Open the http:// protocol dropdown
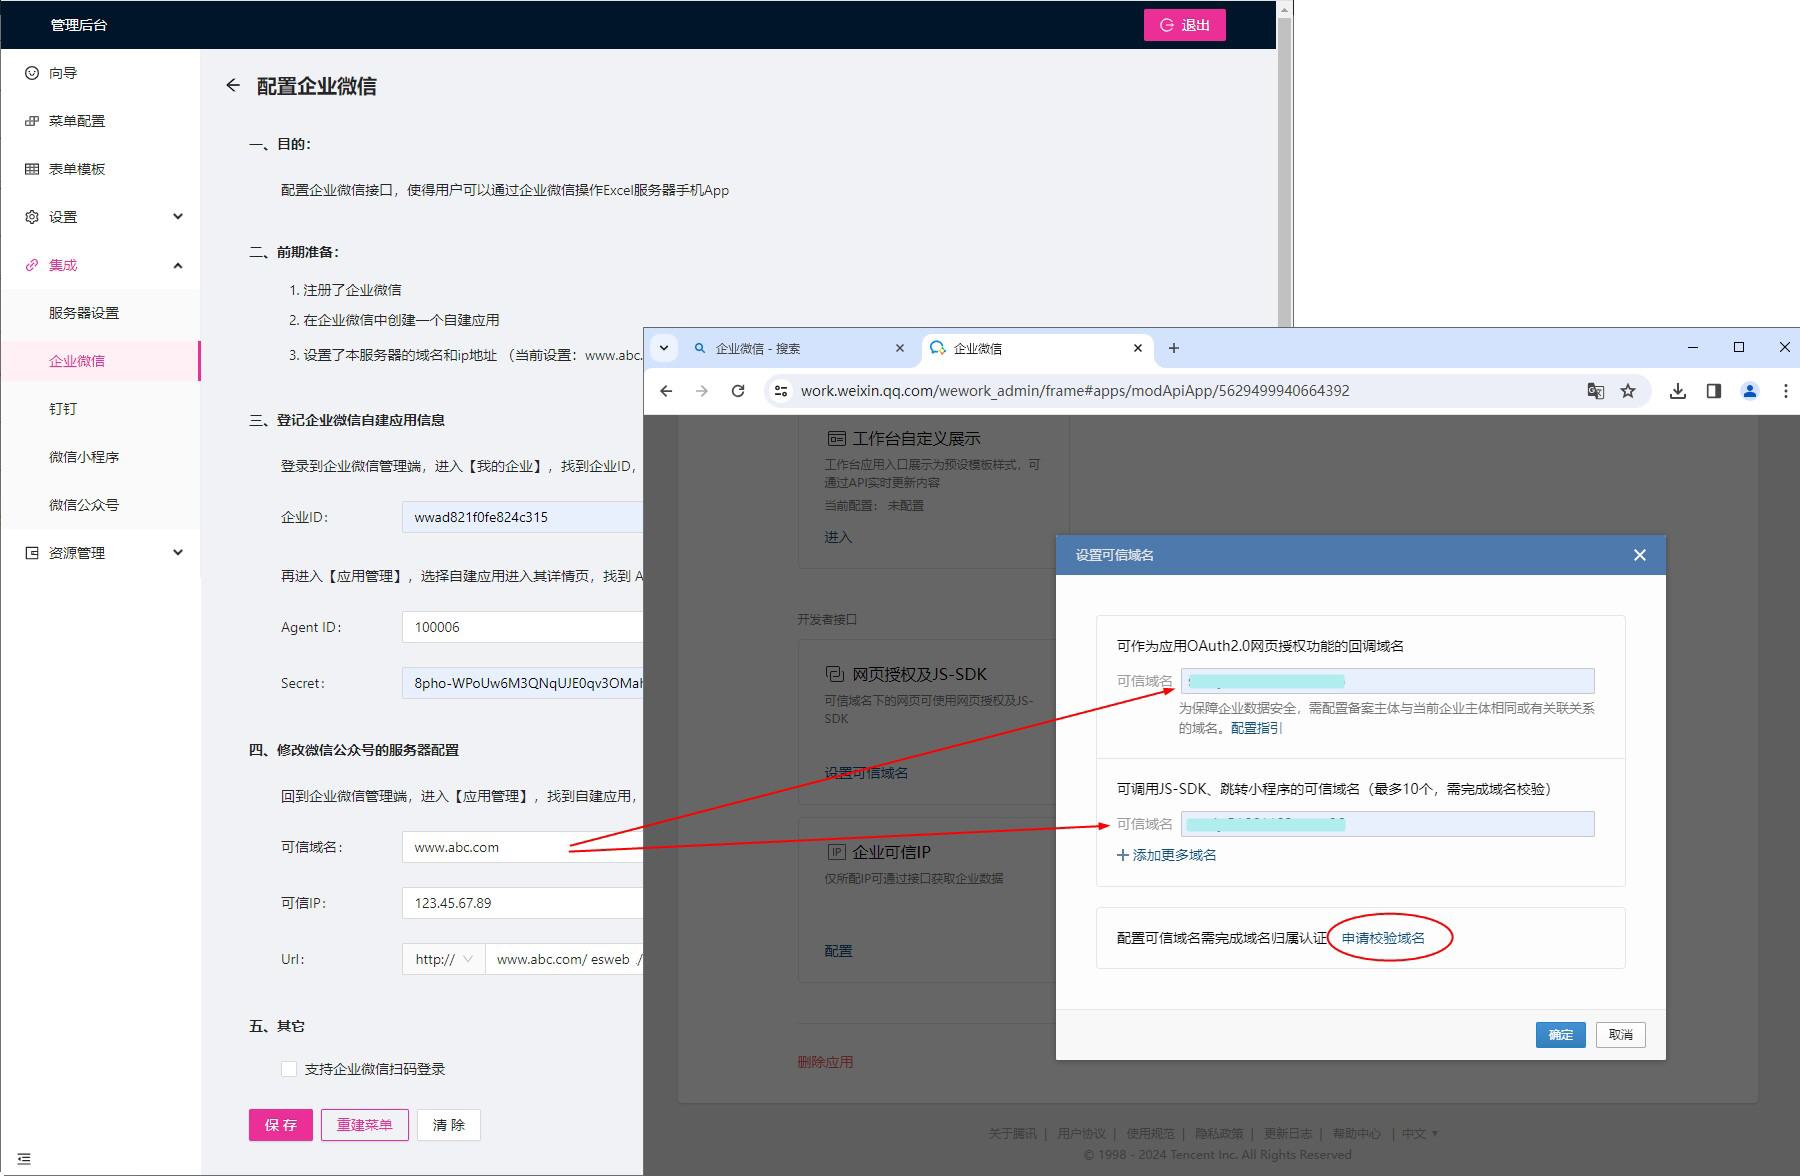Viewport: 1800px width, 1176px height. coord(443,959)
